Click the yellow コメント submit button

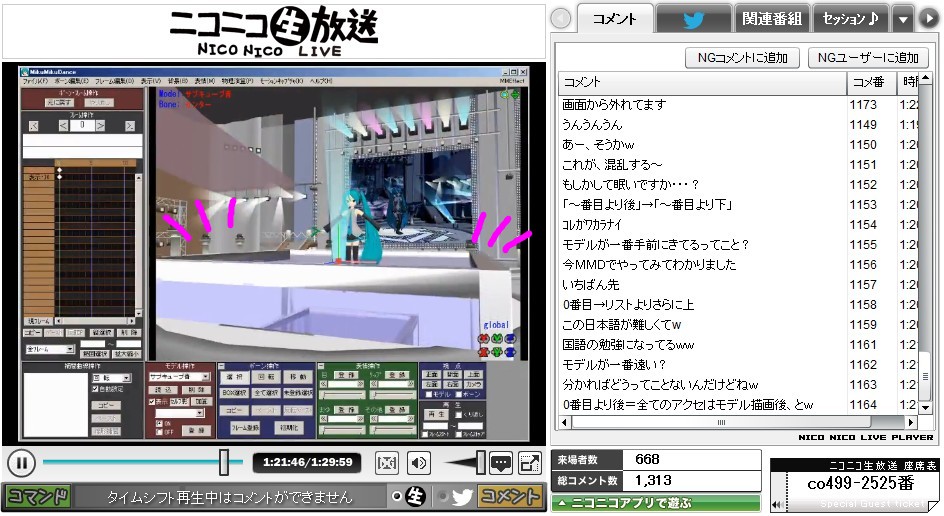[x=509, y=497]
